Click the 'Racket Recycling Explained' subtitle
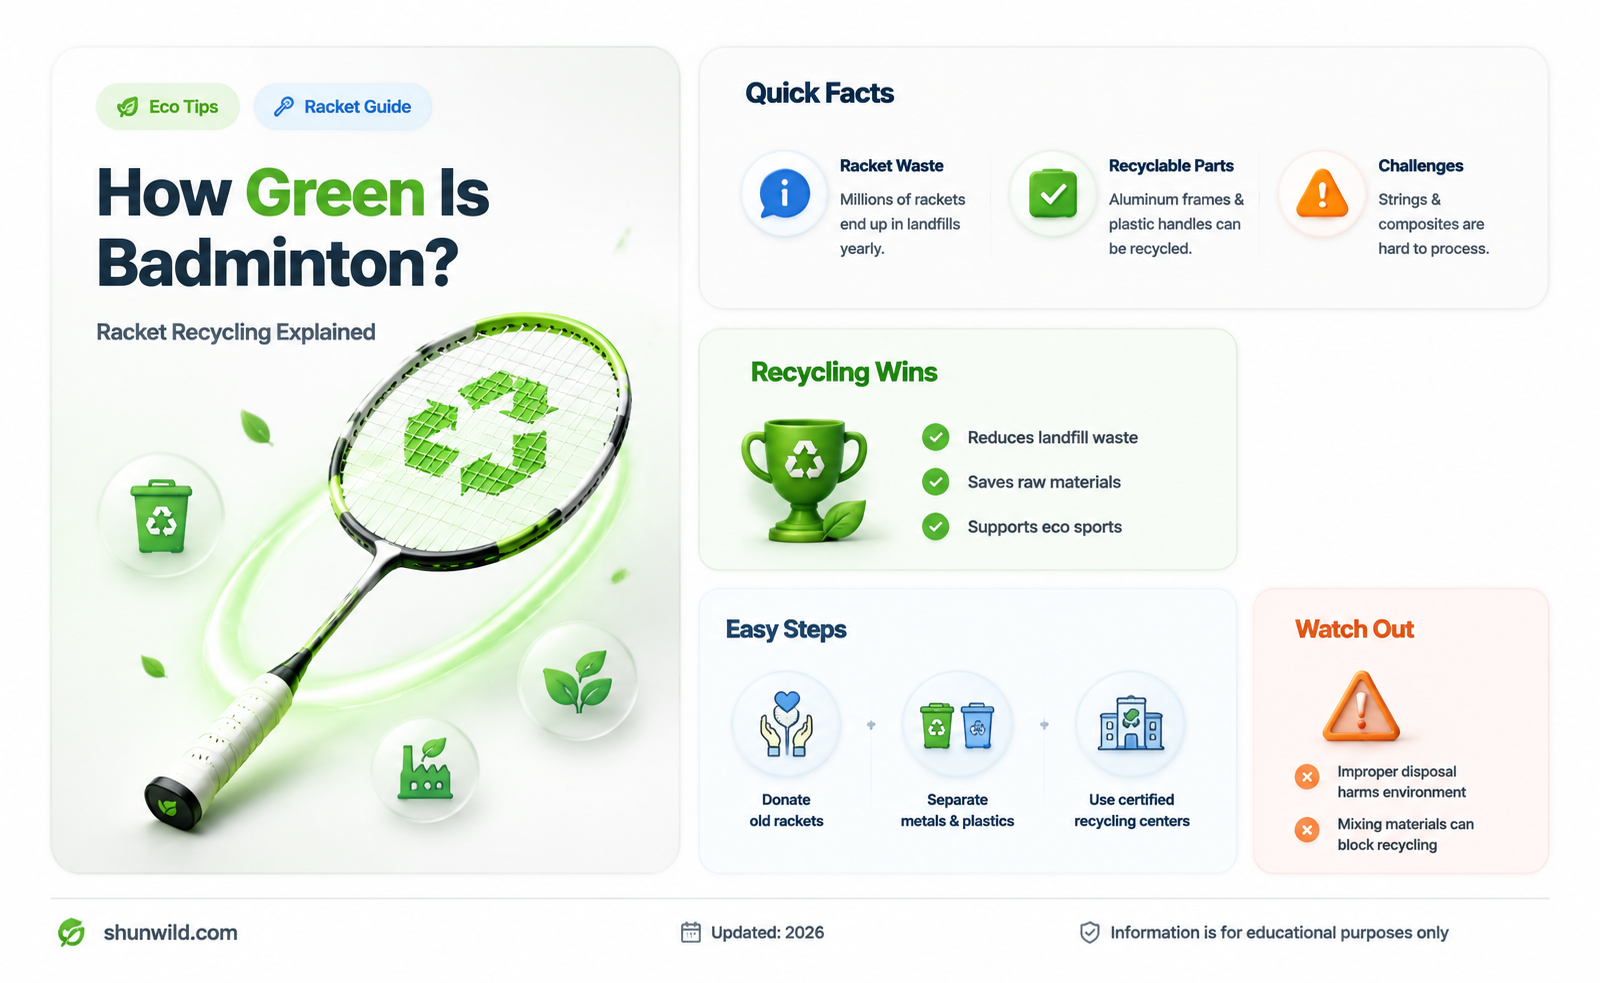The image size is (1600, 983). (236, 332)
